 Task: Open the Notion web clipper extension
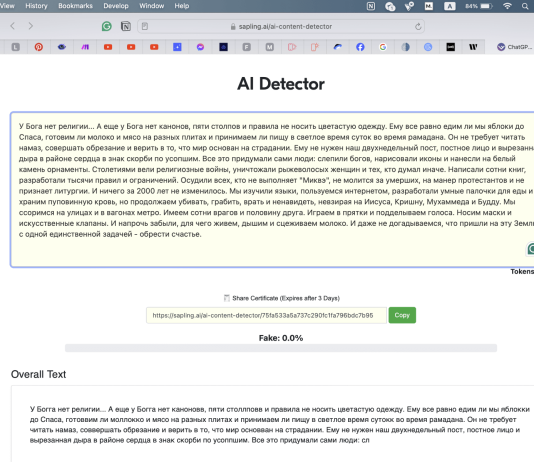(x=126, y=26)
